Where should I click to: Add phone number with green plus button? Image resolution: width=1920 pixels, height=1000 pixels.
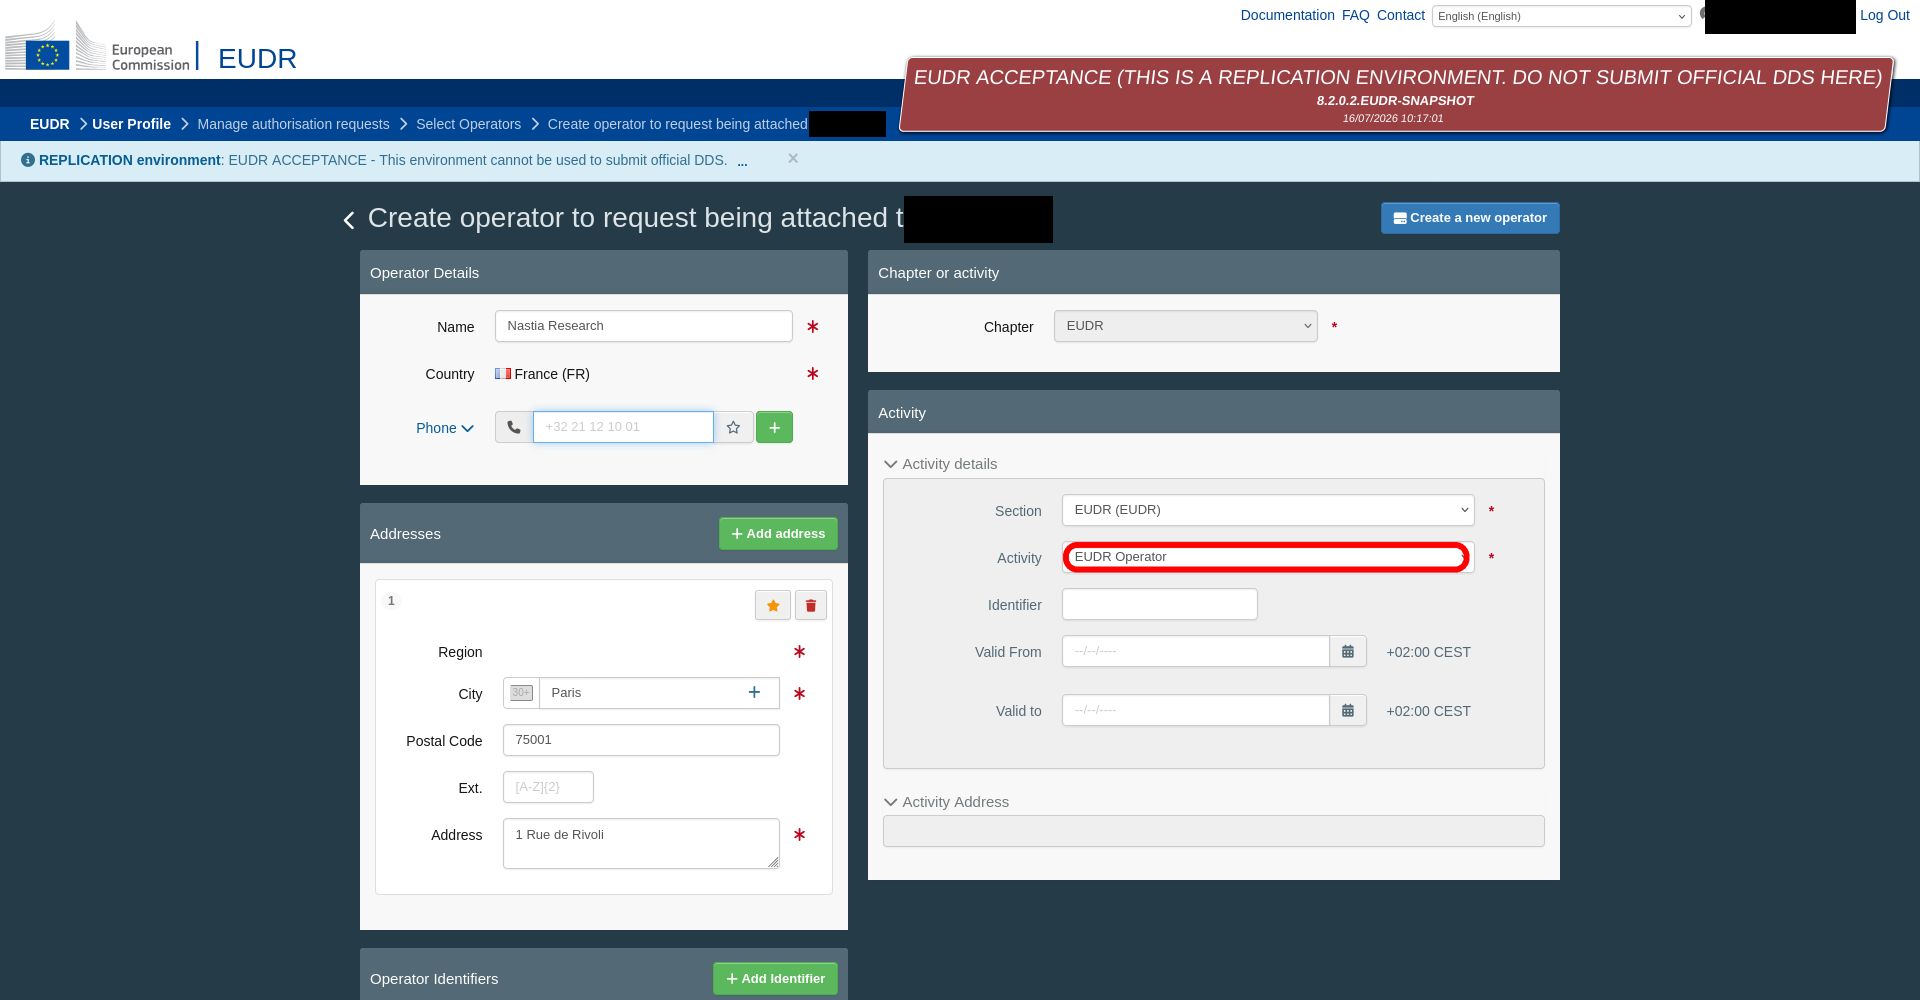(x=774, y=427)
